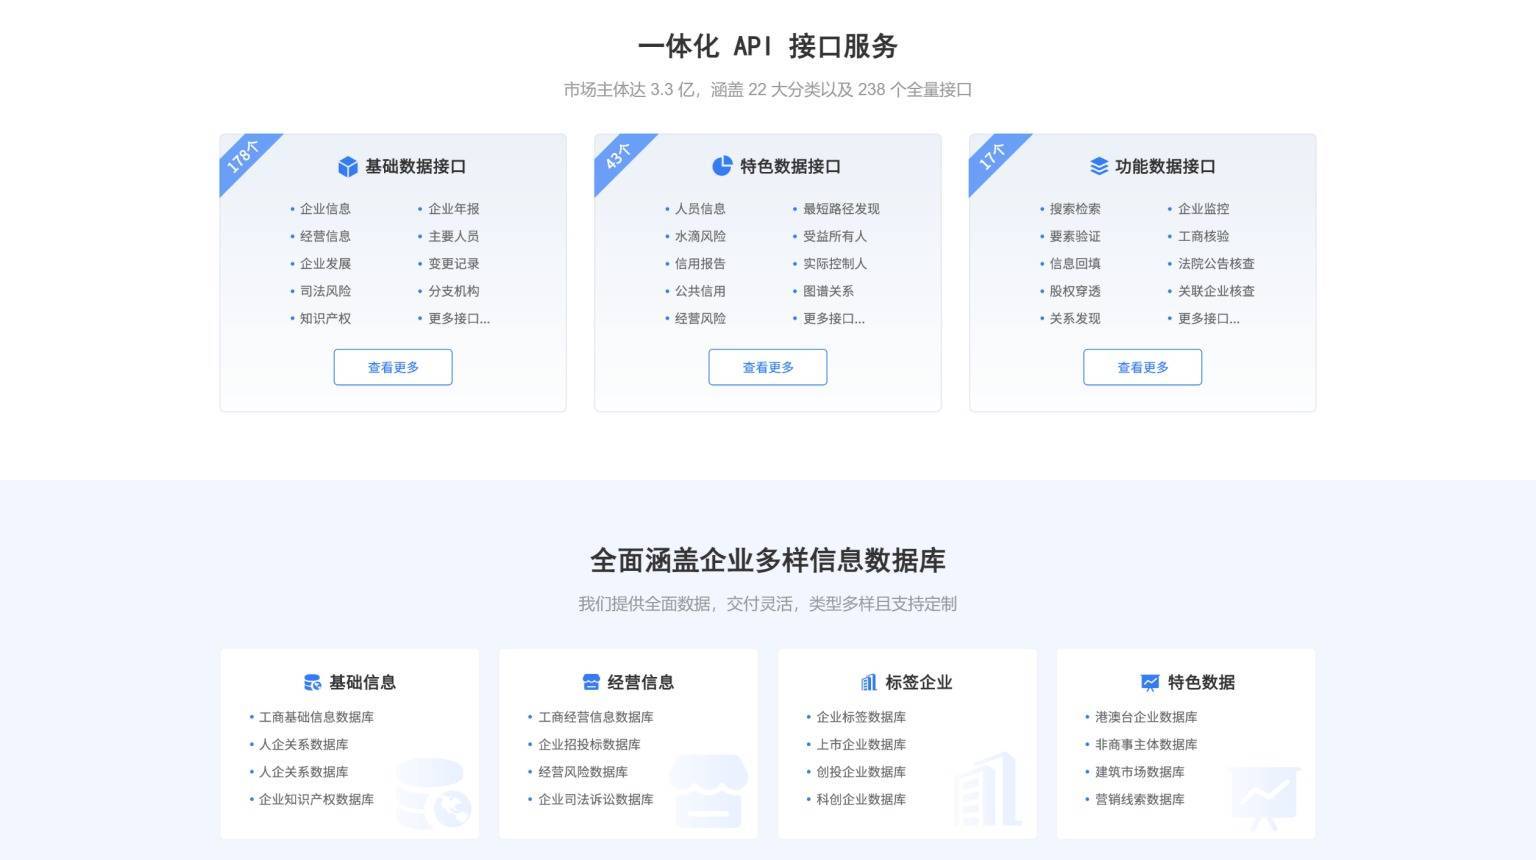The height and width of the screenshot is (860, 1536).
Task: Click the database icon beside 基础信息
Action: coord(313,683)
